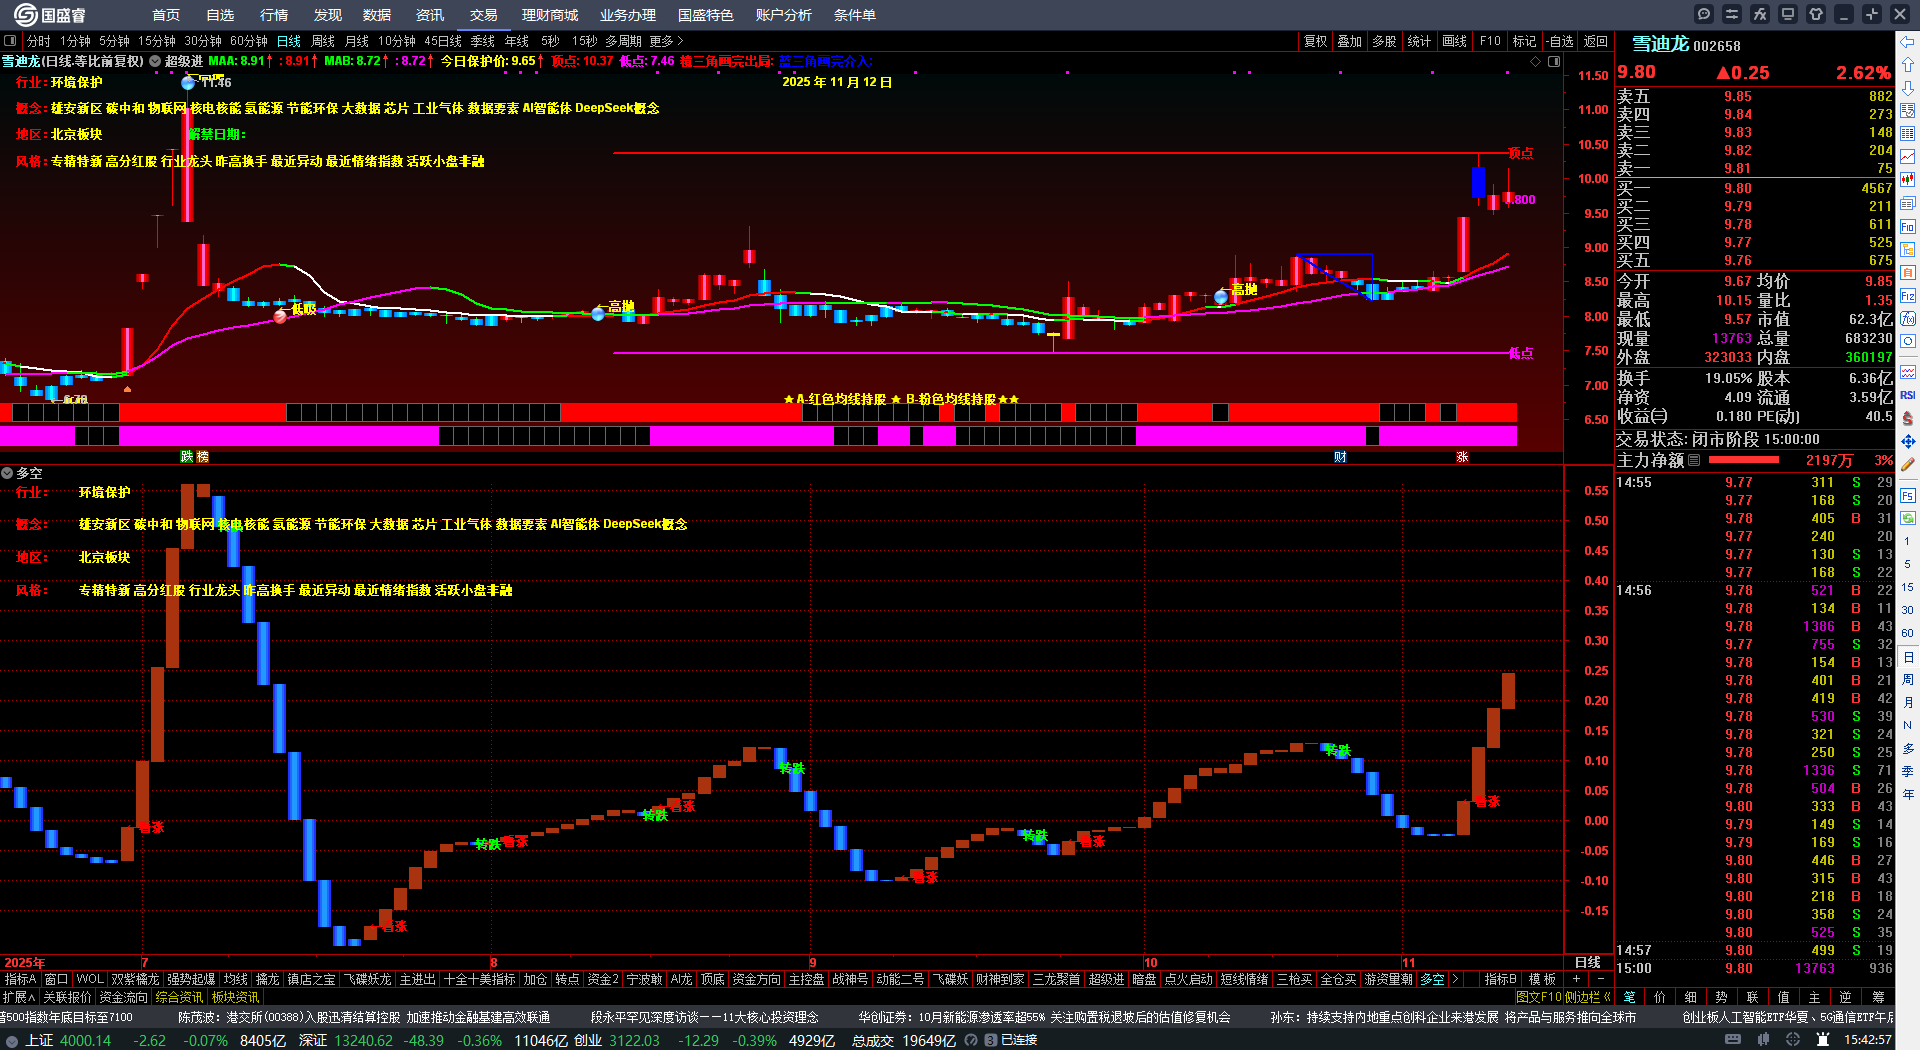Click the red dollar sign icon
The image size is (1920, 1050).
1908,418
